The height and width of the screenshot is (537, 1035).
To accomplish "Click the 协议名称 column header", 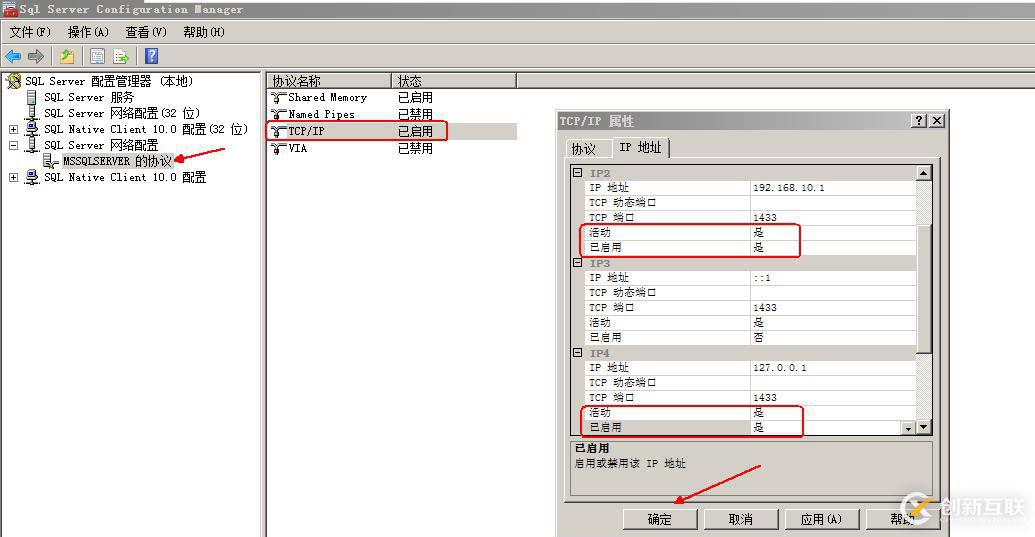I will coord(329,80).
